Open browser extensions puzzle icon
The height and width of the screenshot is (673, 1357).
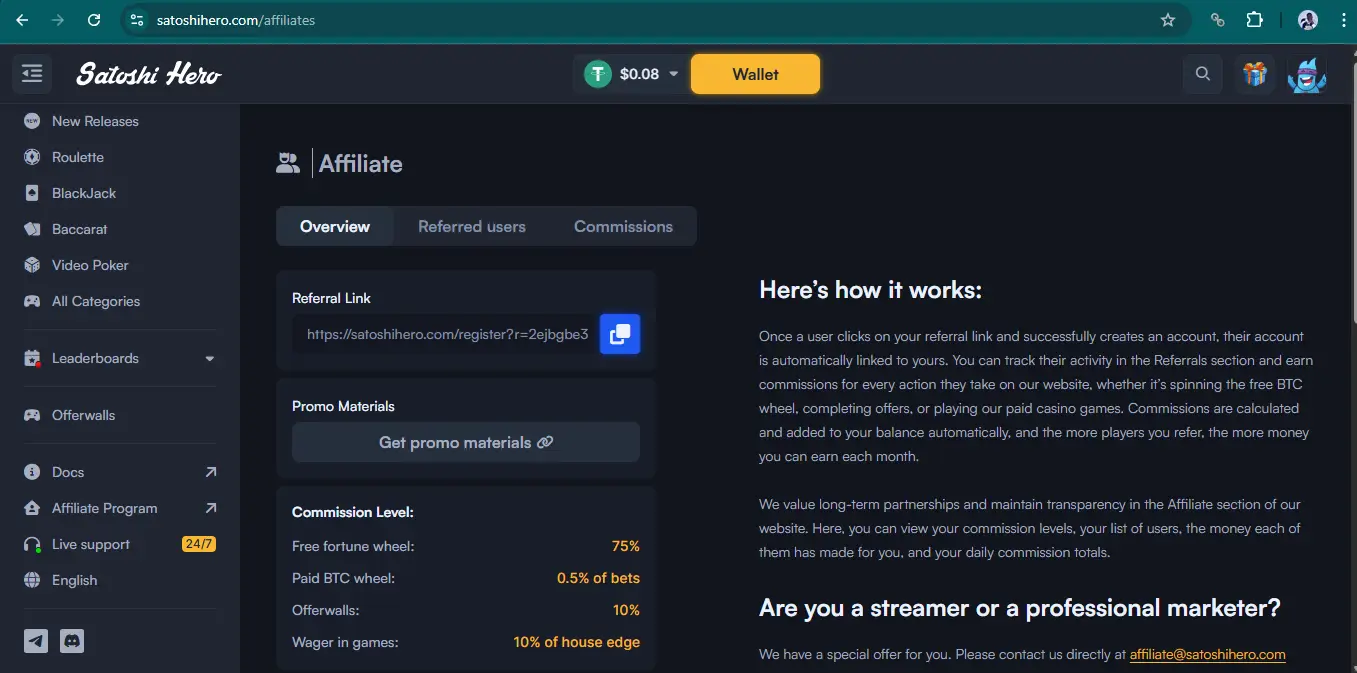(1254, 20)
